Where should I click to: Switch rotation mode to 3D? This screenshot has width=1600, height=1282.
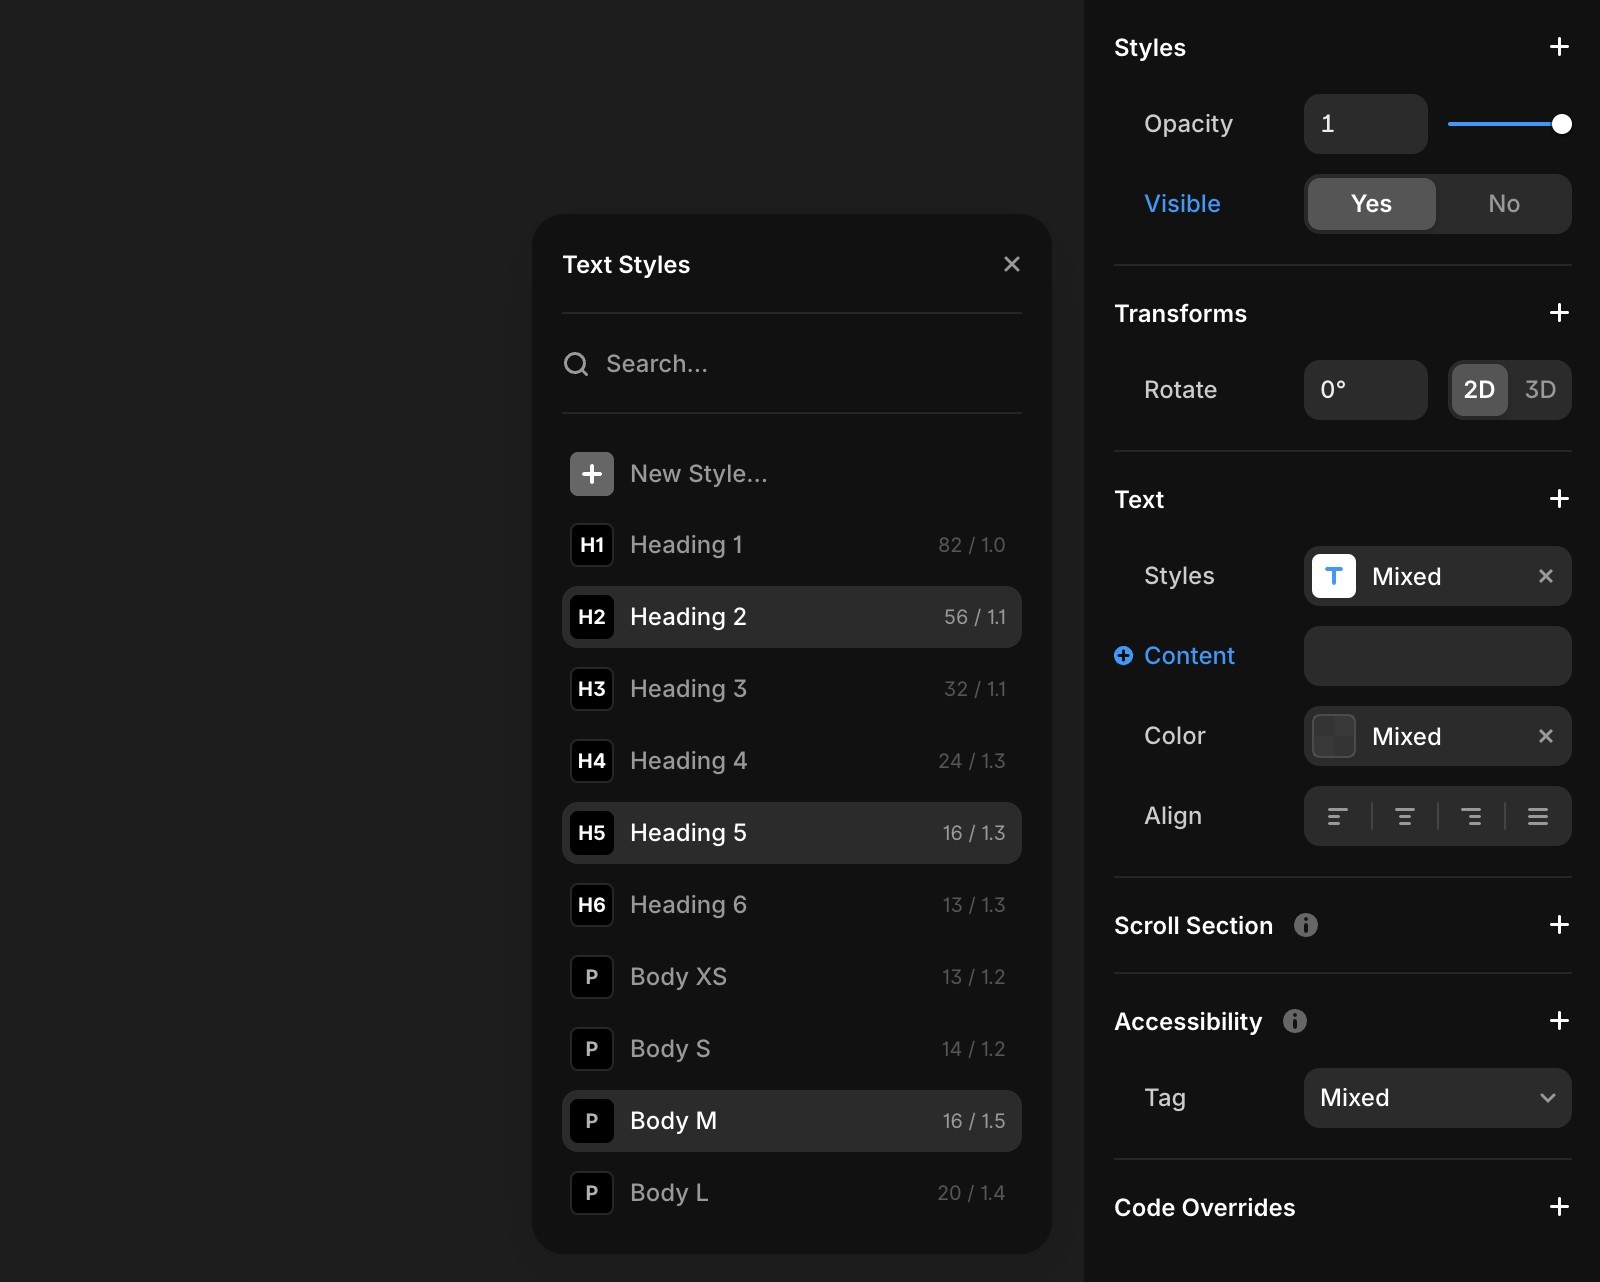tap(1540, 390)
